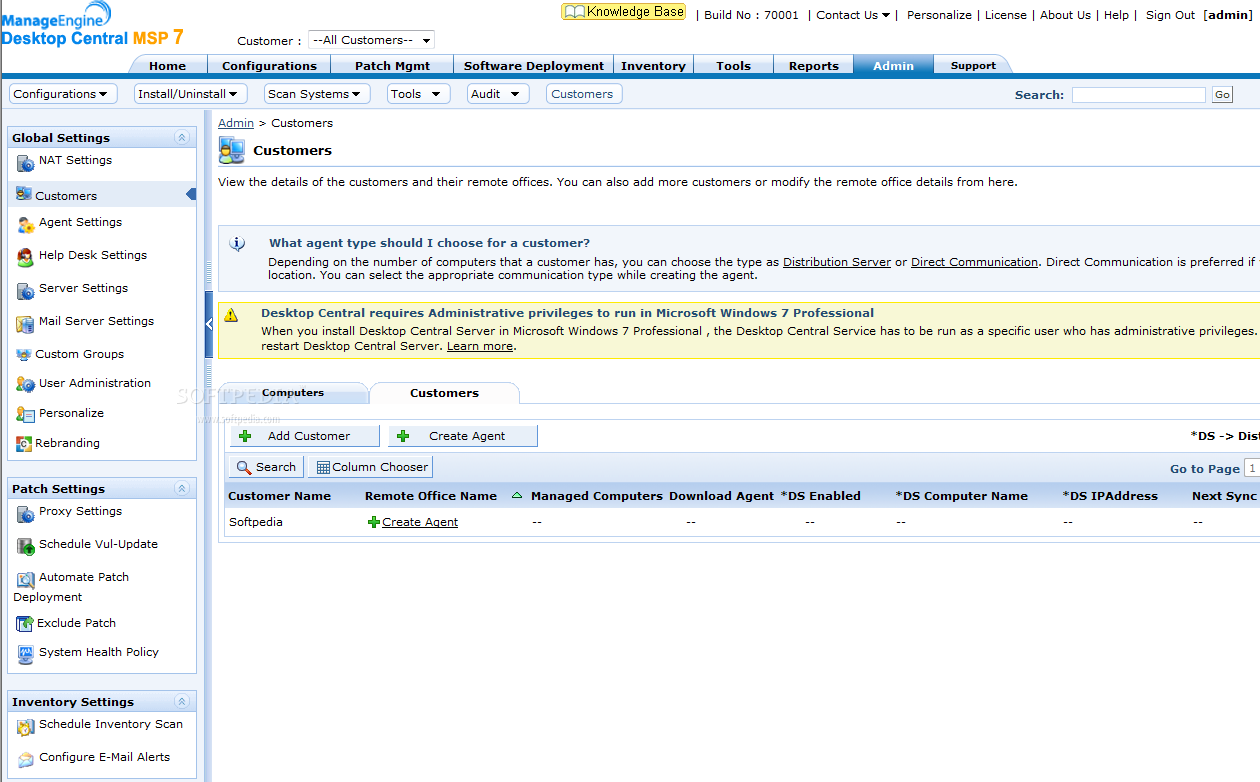Collapse the Global Settings panel

181,138
